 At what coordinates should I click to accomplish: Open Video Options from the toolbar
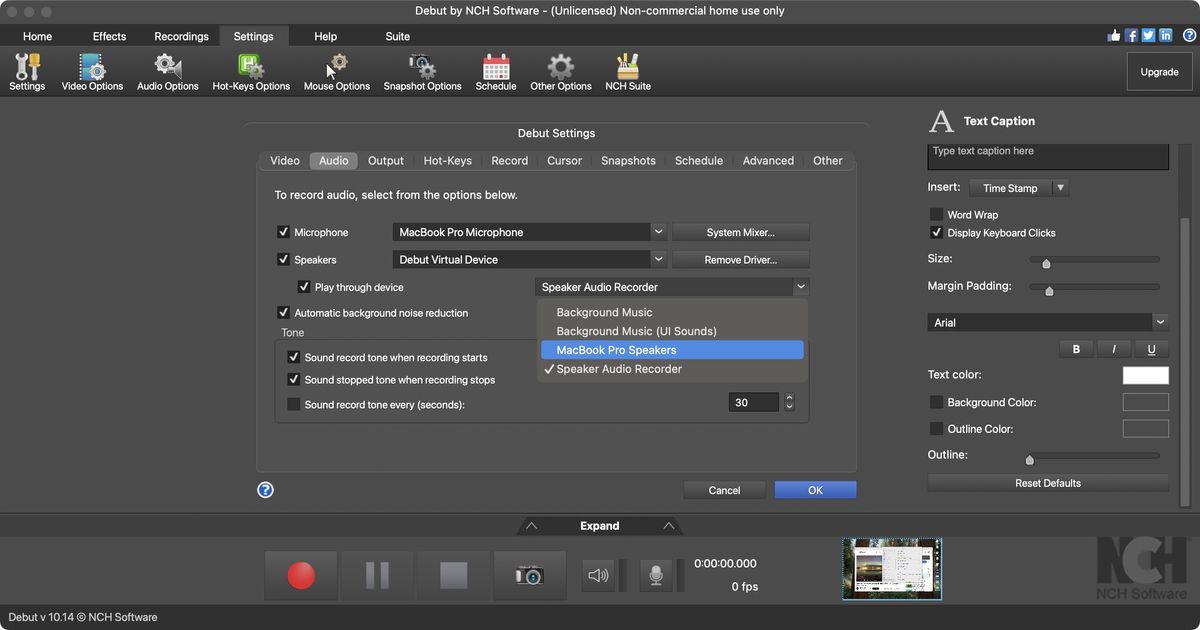91,70
